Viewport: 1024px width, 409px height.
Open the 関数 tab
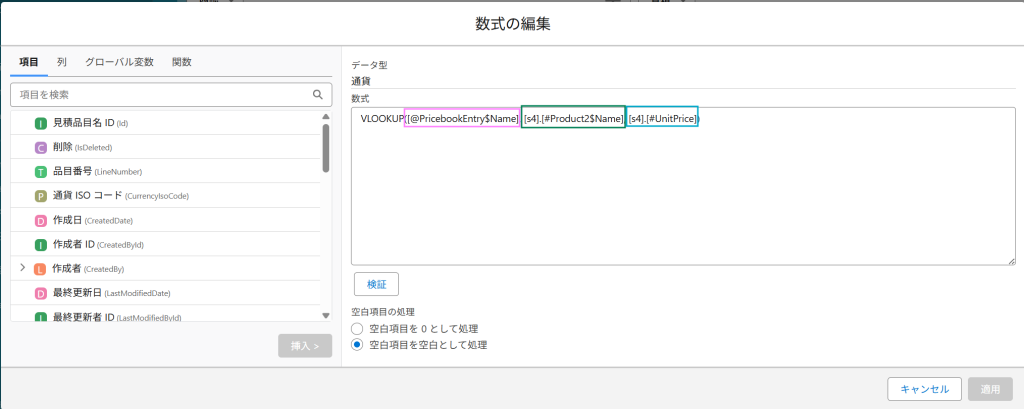(182, 62)
